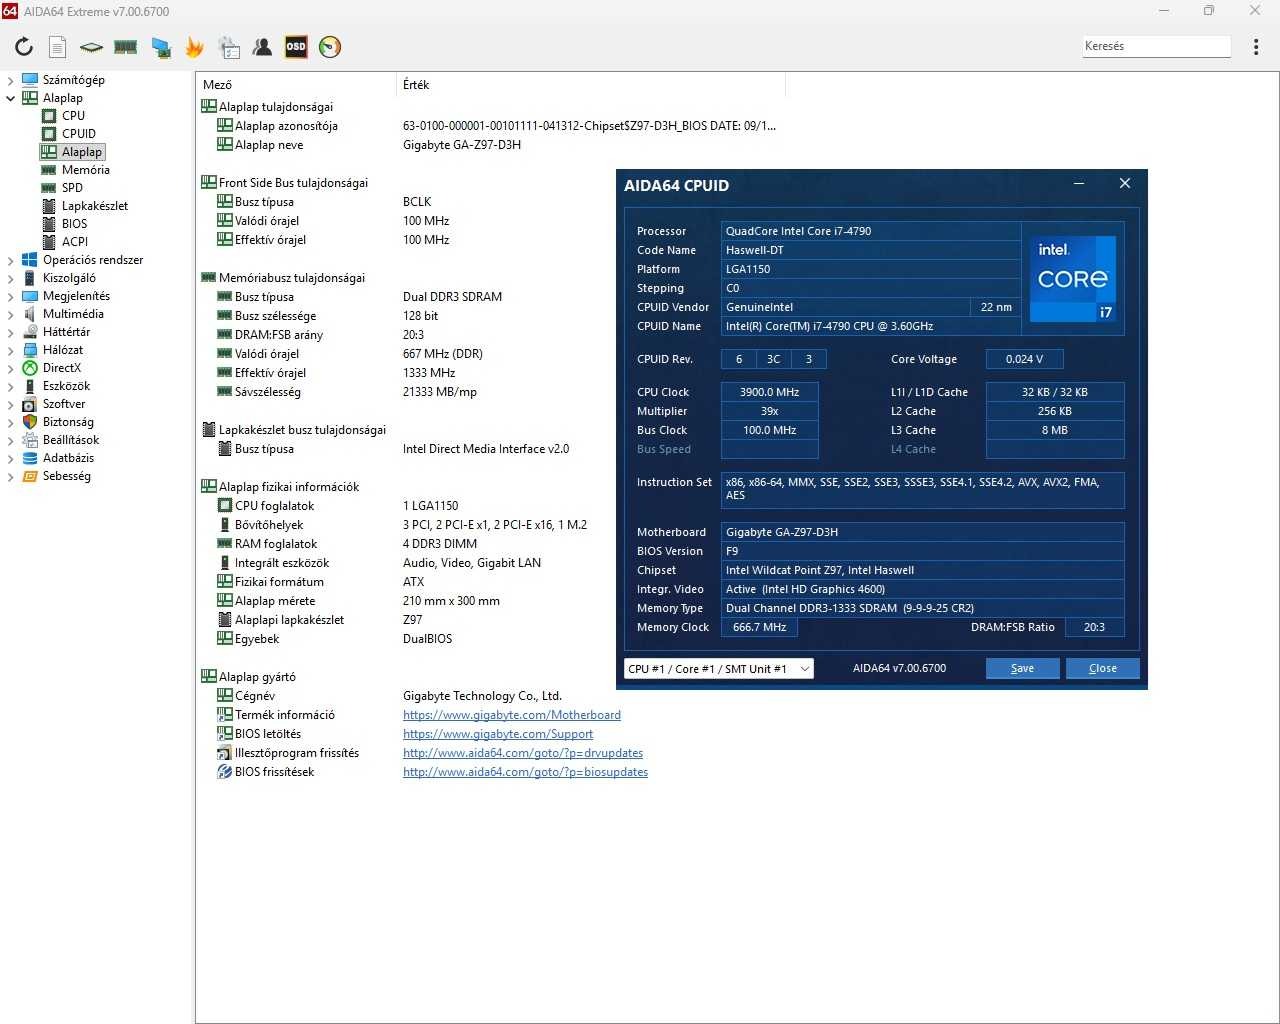Screen dimensions: 1280x1024
Task: Select the Sebesség tree item
Action: tap(67, 476)
